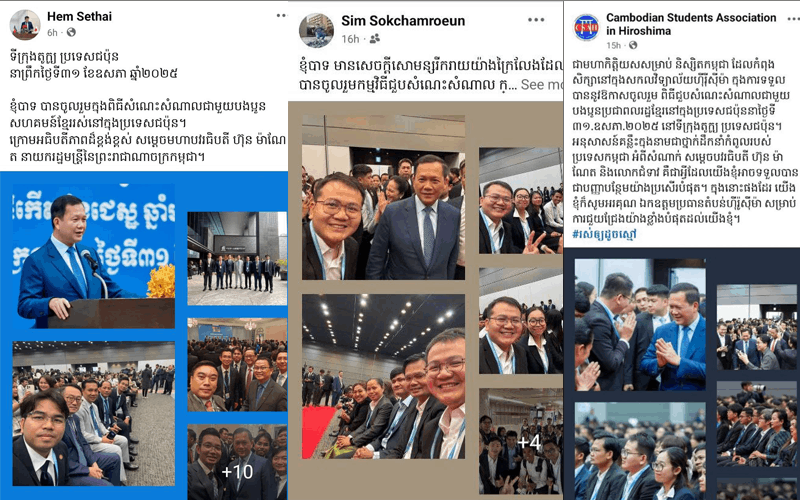Click the blue Khmer hashtag link
Screen dimensions: 800x500
(x=604, y=235)
